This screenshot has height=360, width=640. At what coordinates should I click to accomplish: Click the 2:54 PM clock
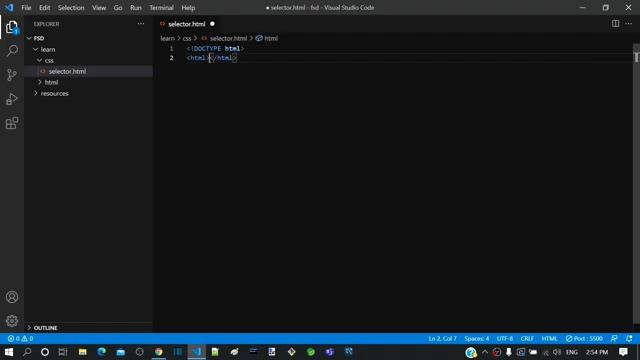point(597,352)
